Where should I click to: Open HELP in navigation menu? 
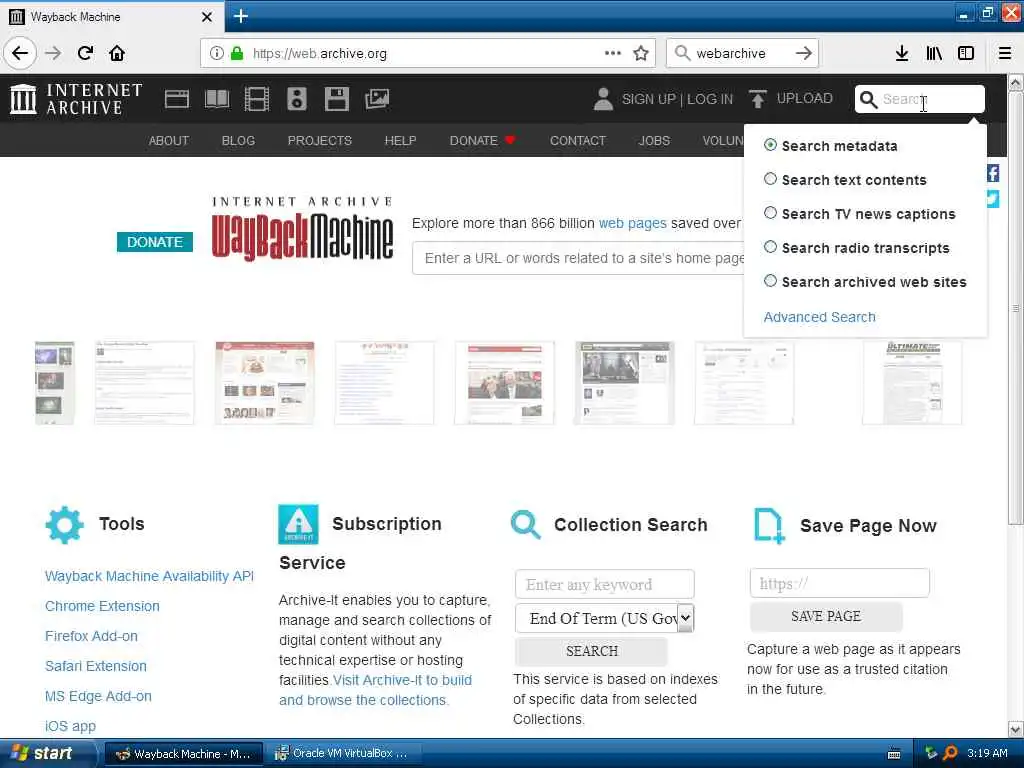[400, 140]
